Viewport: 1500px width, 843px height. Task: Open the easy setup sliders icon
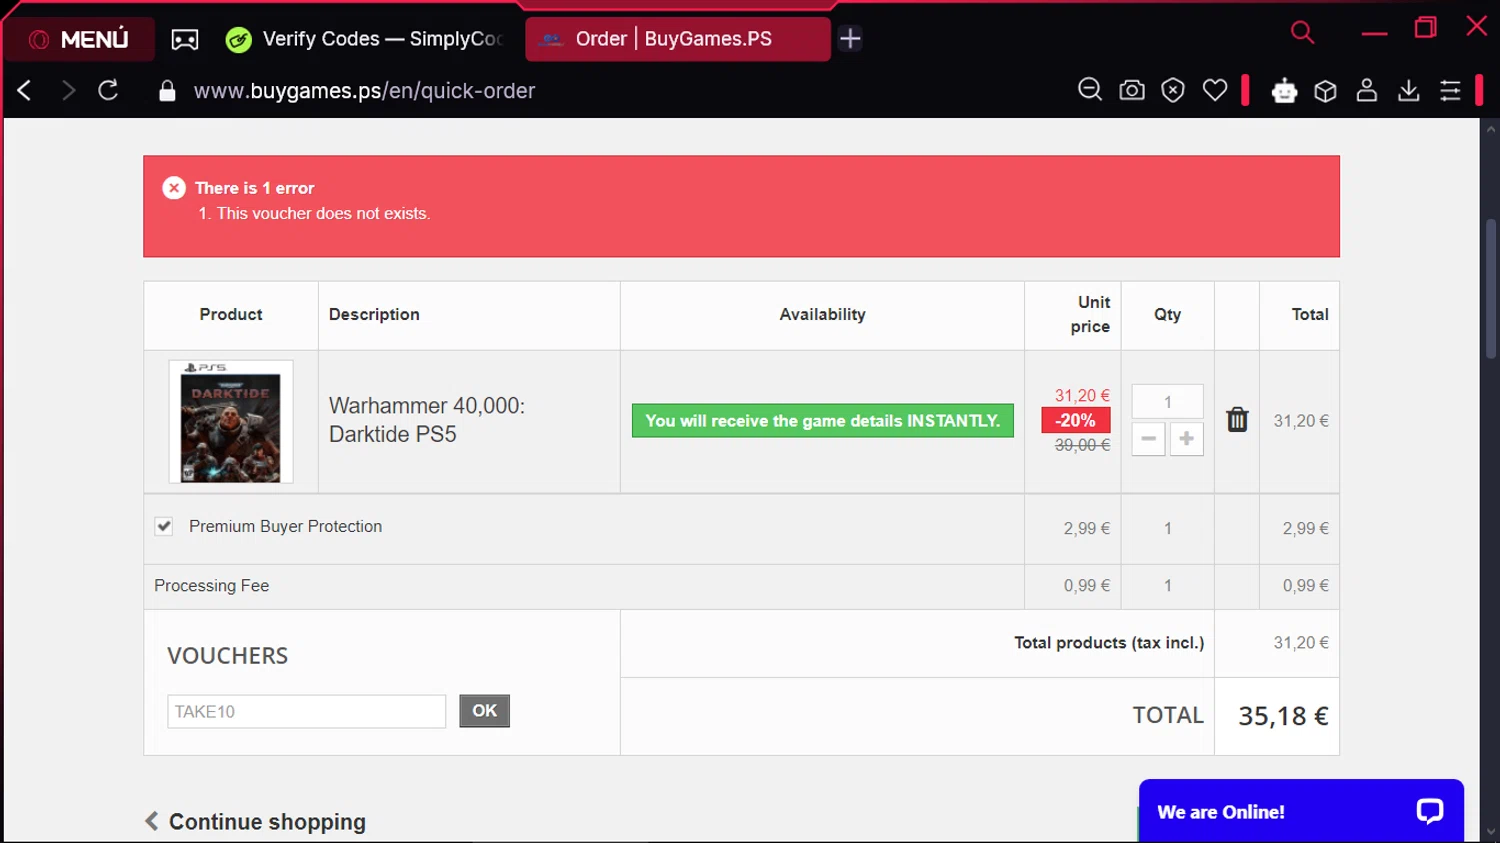(1450, 91)
